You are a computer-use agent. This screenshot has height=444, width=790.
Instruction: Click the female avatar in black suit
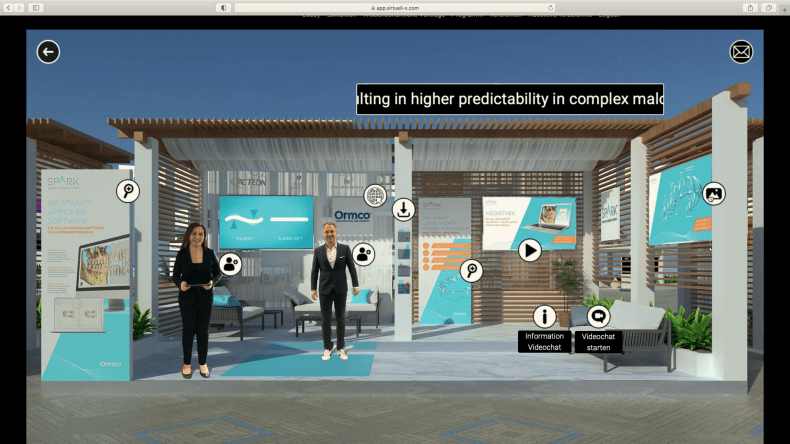[x=195, y=300]
